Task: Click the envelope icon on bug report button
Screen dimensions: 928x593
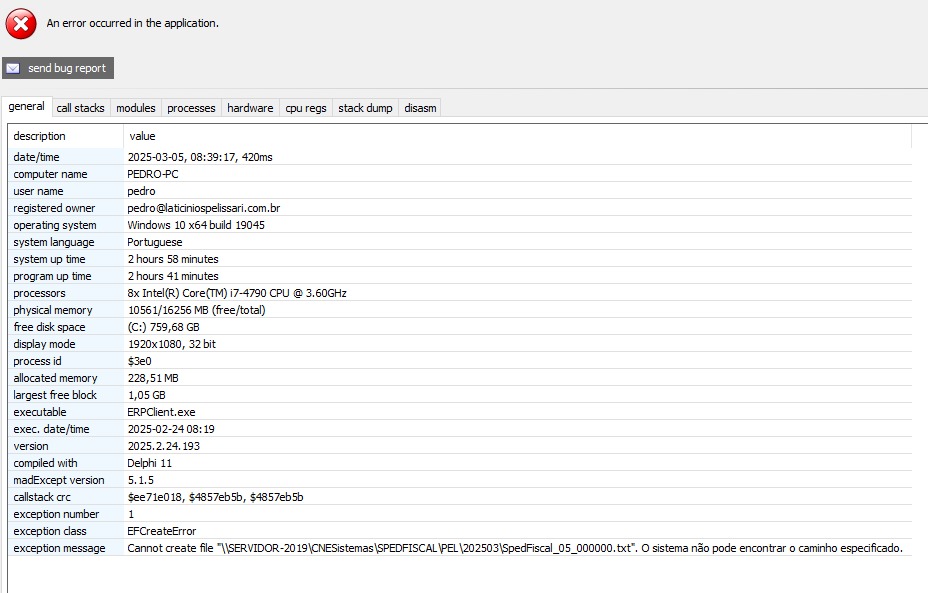Action: pos(13,68)
